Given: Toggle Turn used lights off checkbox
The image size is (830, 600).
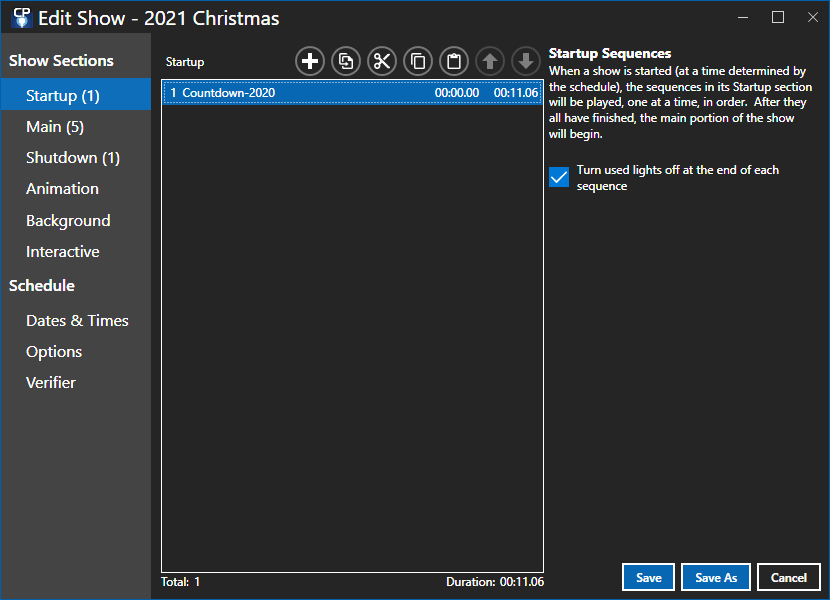Looking at the screenshot, I should (x=559, y=177).
